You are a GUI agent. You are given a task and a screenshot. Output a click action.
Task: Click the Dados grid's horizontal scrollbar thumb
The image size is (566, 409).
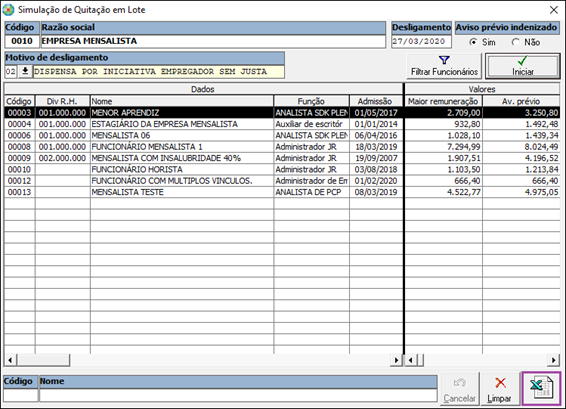43,360
